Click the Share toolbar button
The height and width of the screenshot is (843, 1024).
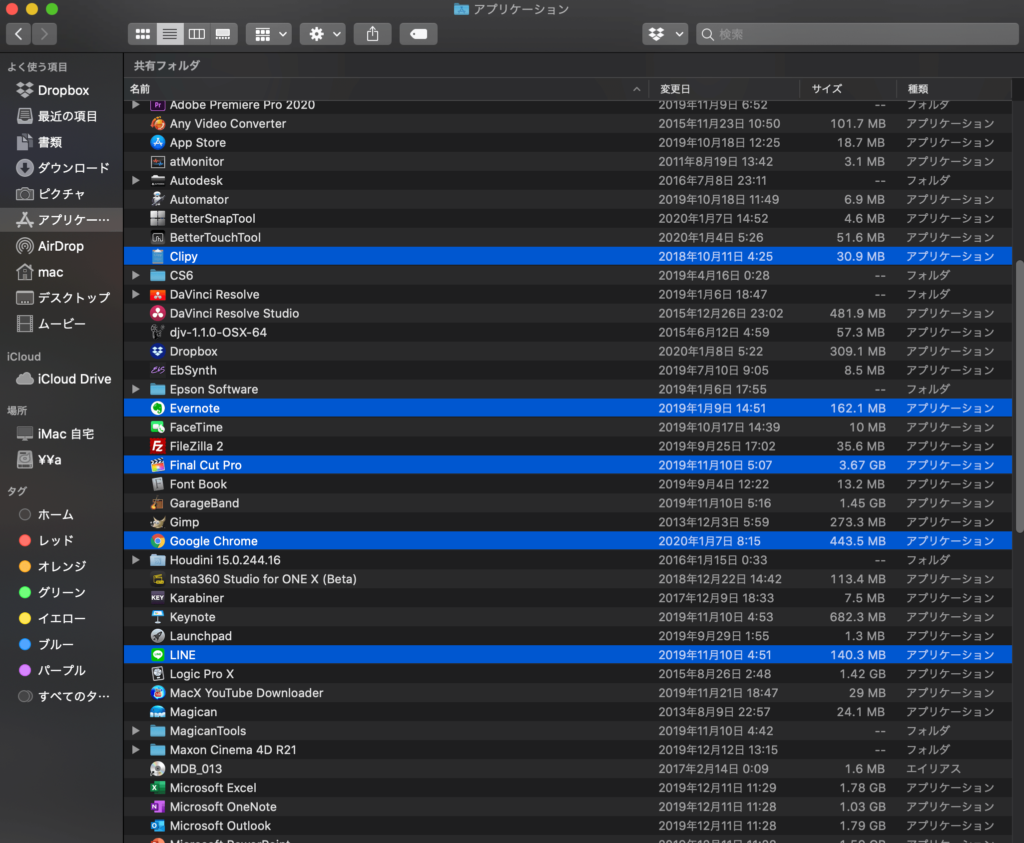tap(372, 34)
